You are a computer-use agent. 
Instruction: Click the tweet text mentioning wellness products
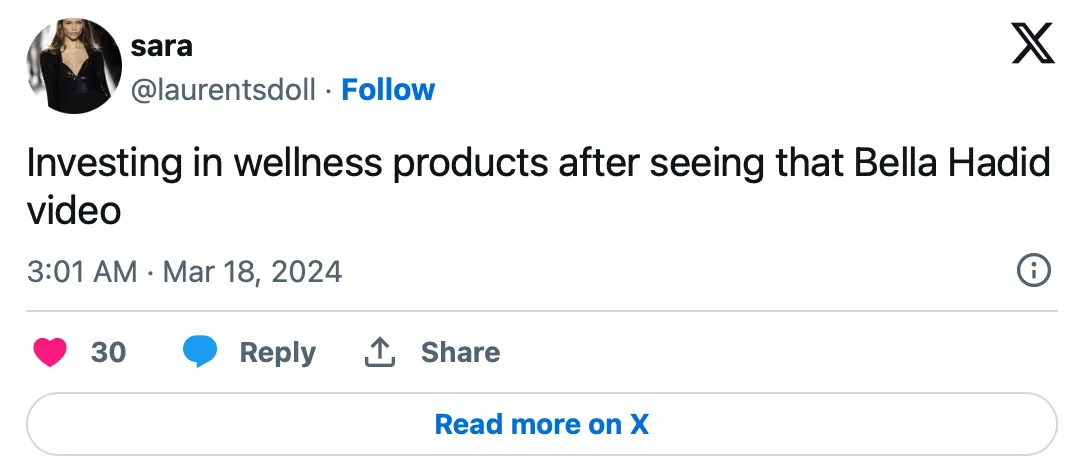[539, 186]
